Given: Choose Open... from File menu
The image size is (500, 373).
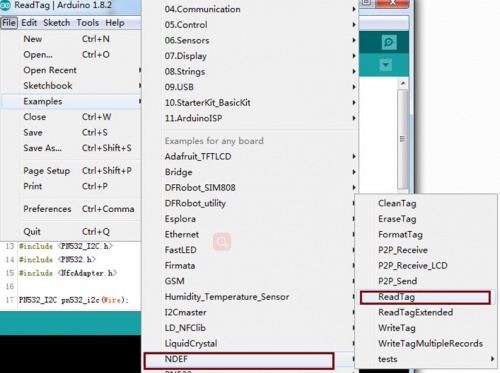Looking at the screenshot, I should [71, 54].
